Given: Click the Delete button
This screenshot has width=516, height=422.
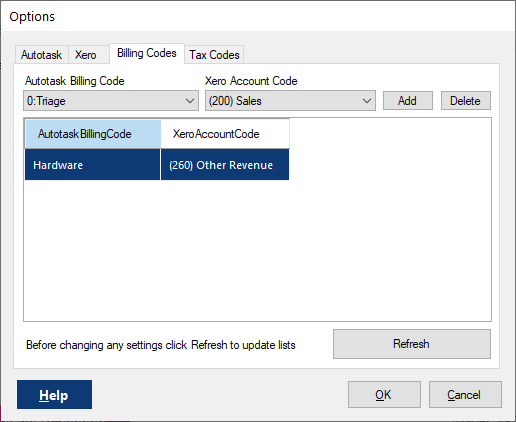Looking at the screenshot, I should coord(466,101).
